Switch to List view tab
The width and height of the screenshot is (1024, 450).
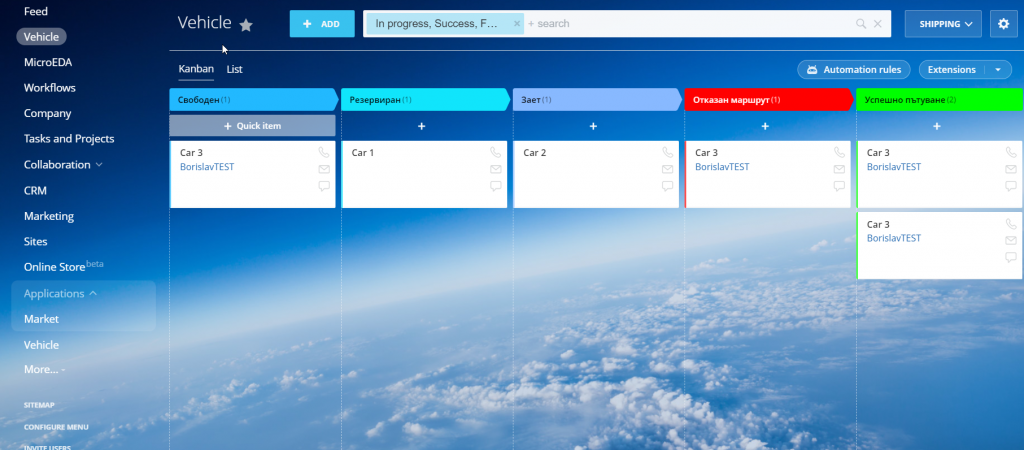point(234,69)
